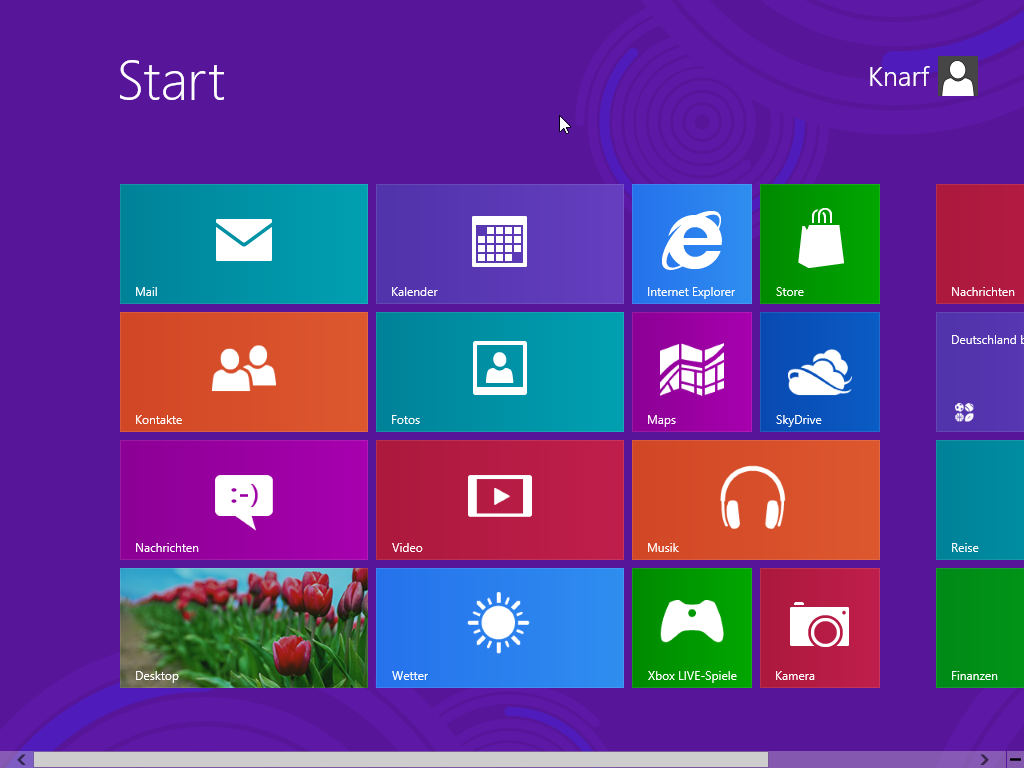The image size is (1024, 768).
Task: Click the Video tile label
Action: pos(407,548)
